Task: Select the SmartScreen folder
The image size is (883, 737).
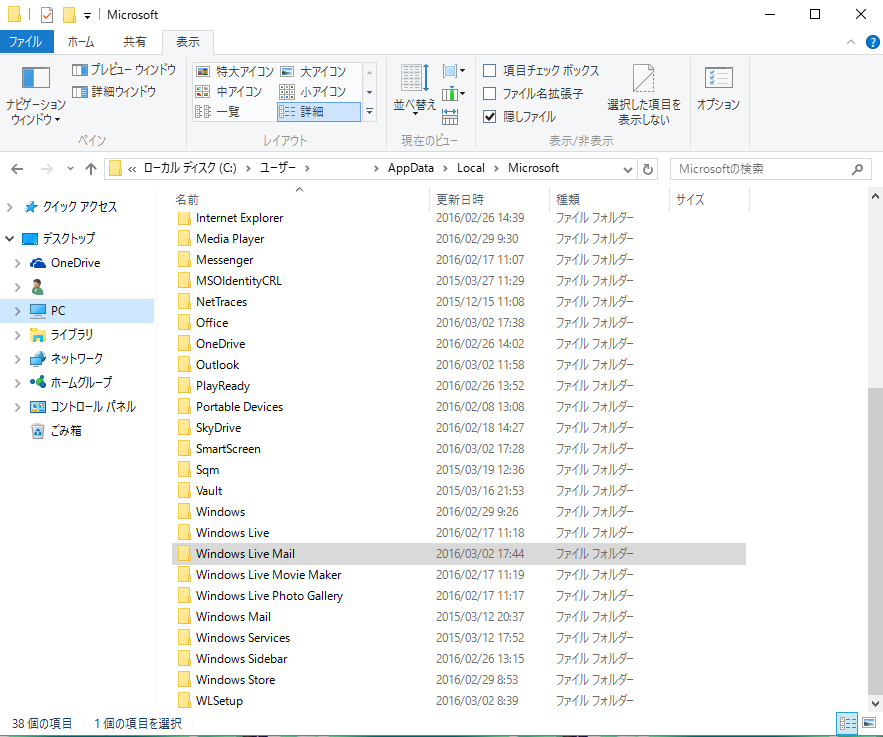Action: (459, 449)
